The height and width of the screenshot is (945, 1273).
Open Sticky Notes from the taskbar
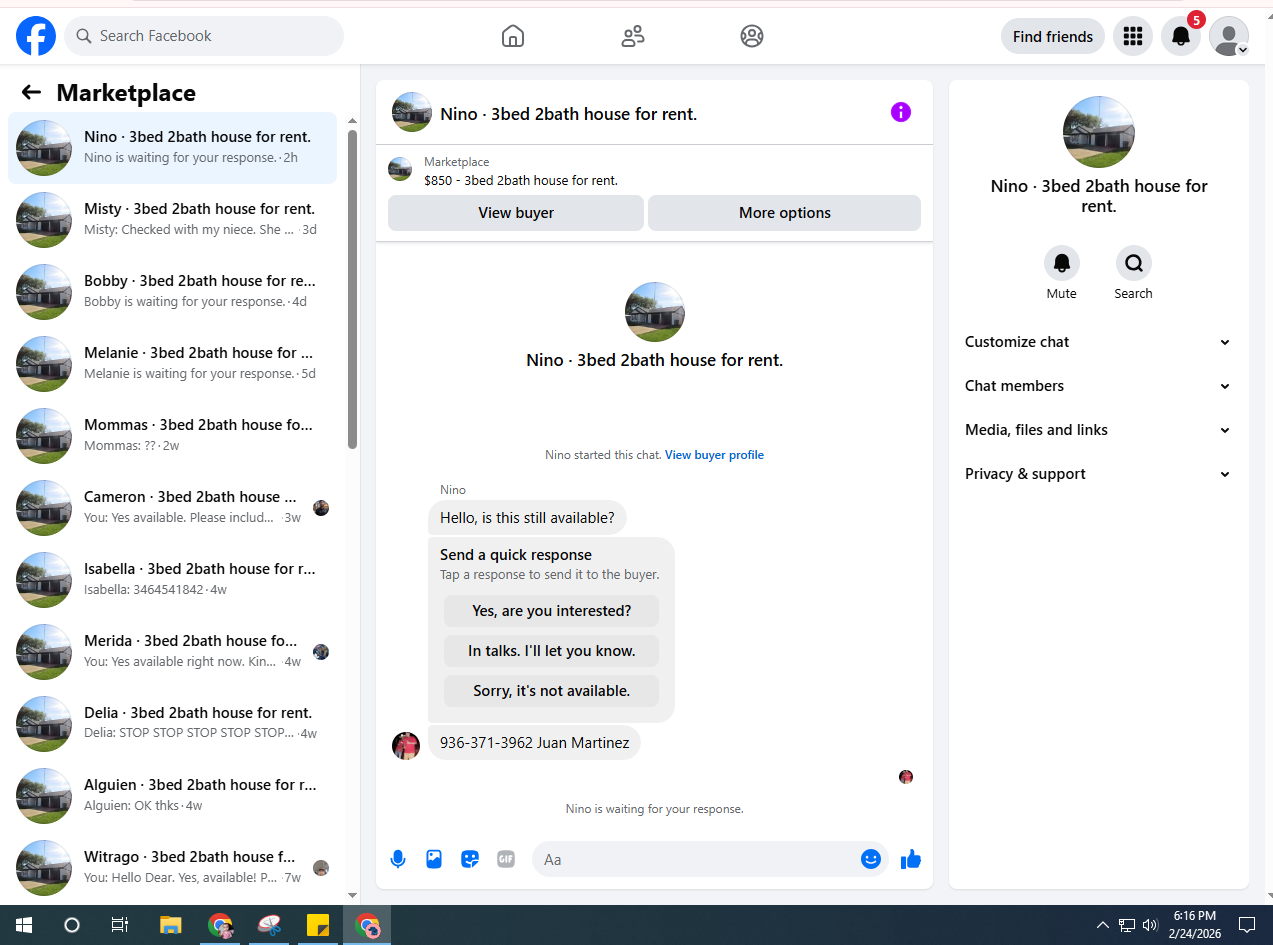point(318,925)
